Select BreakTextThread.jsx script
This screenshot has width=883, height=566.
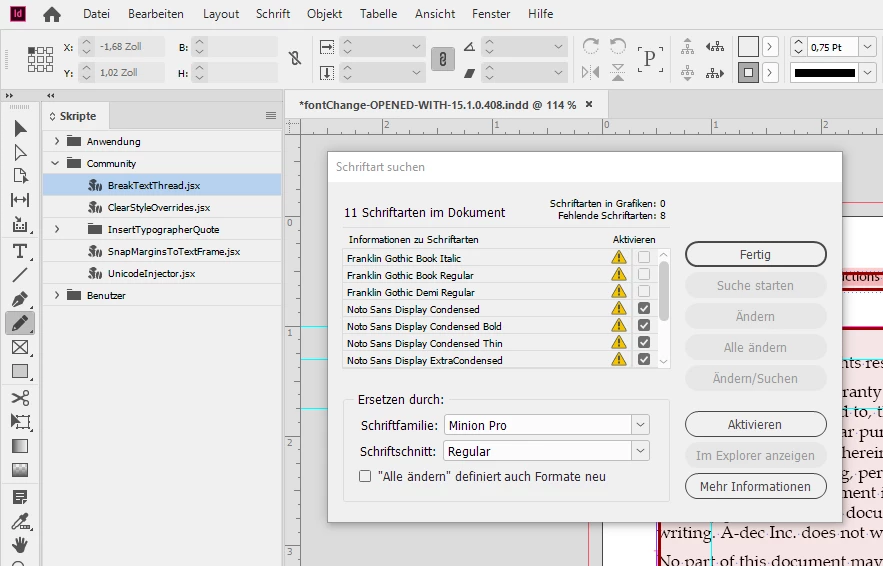(162, 185)
